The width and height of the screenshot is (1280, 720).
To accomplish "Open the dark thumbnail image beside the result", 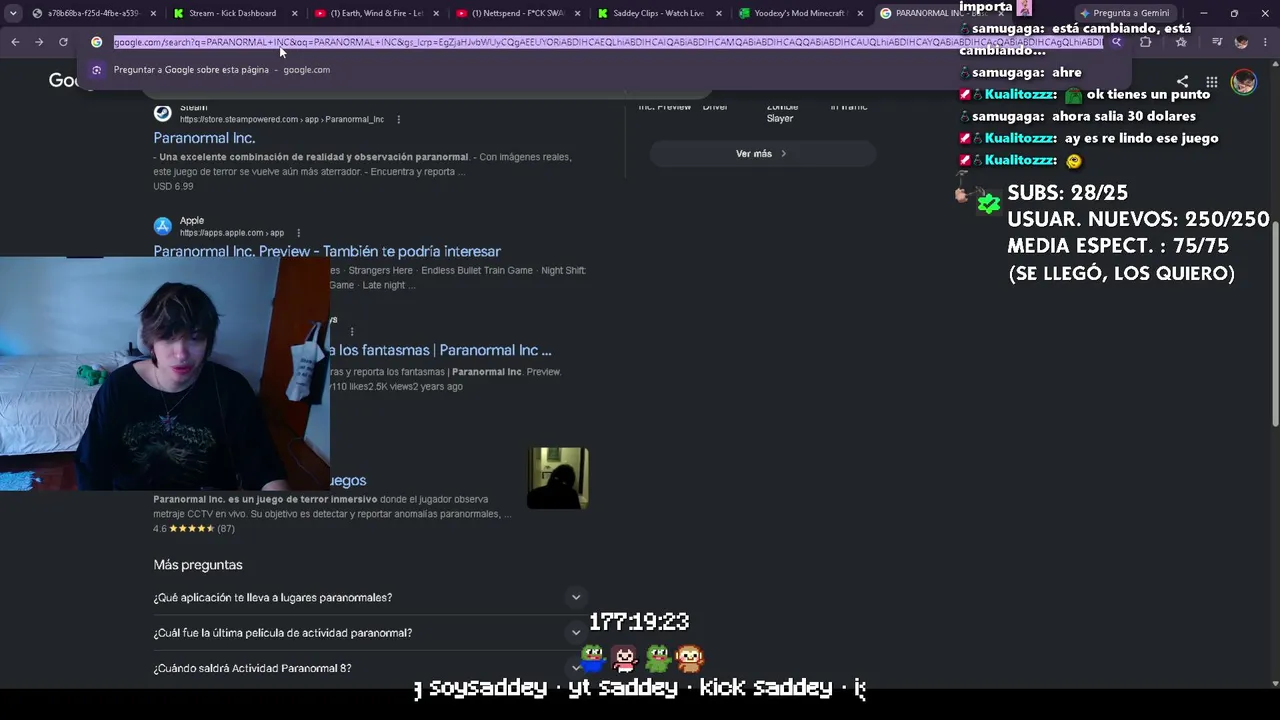I will 558,478.
